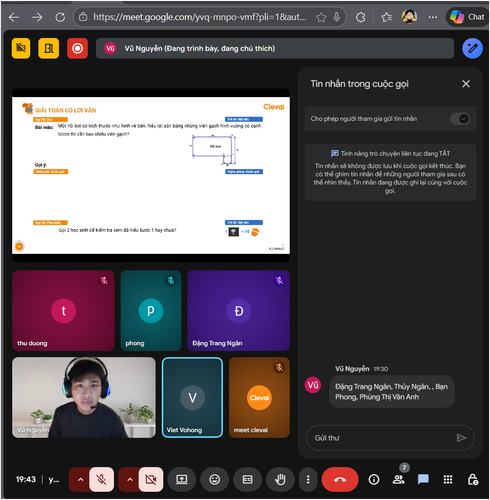Open Copilot Chat button
The width and height of the screenshot is (490, 500).
(x=467, y=17)
